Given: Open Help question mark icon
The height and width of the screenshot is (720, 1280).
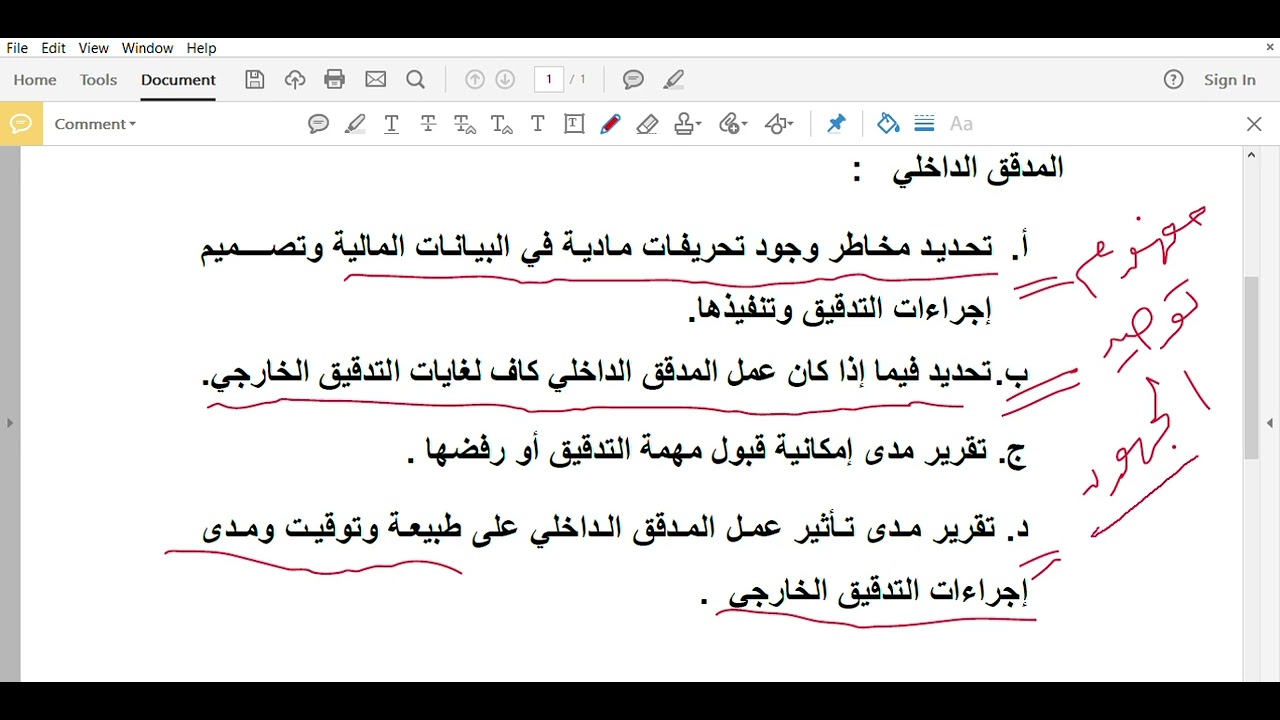Looking at the screenshot, I should point(1174,80).
